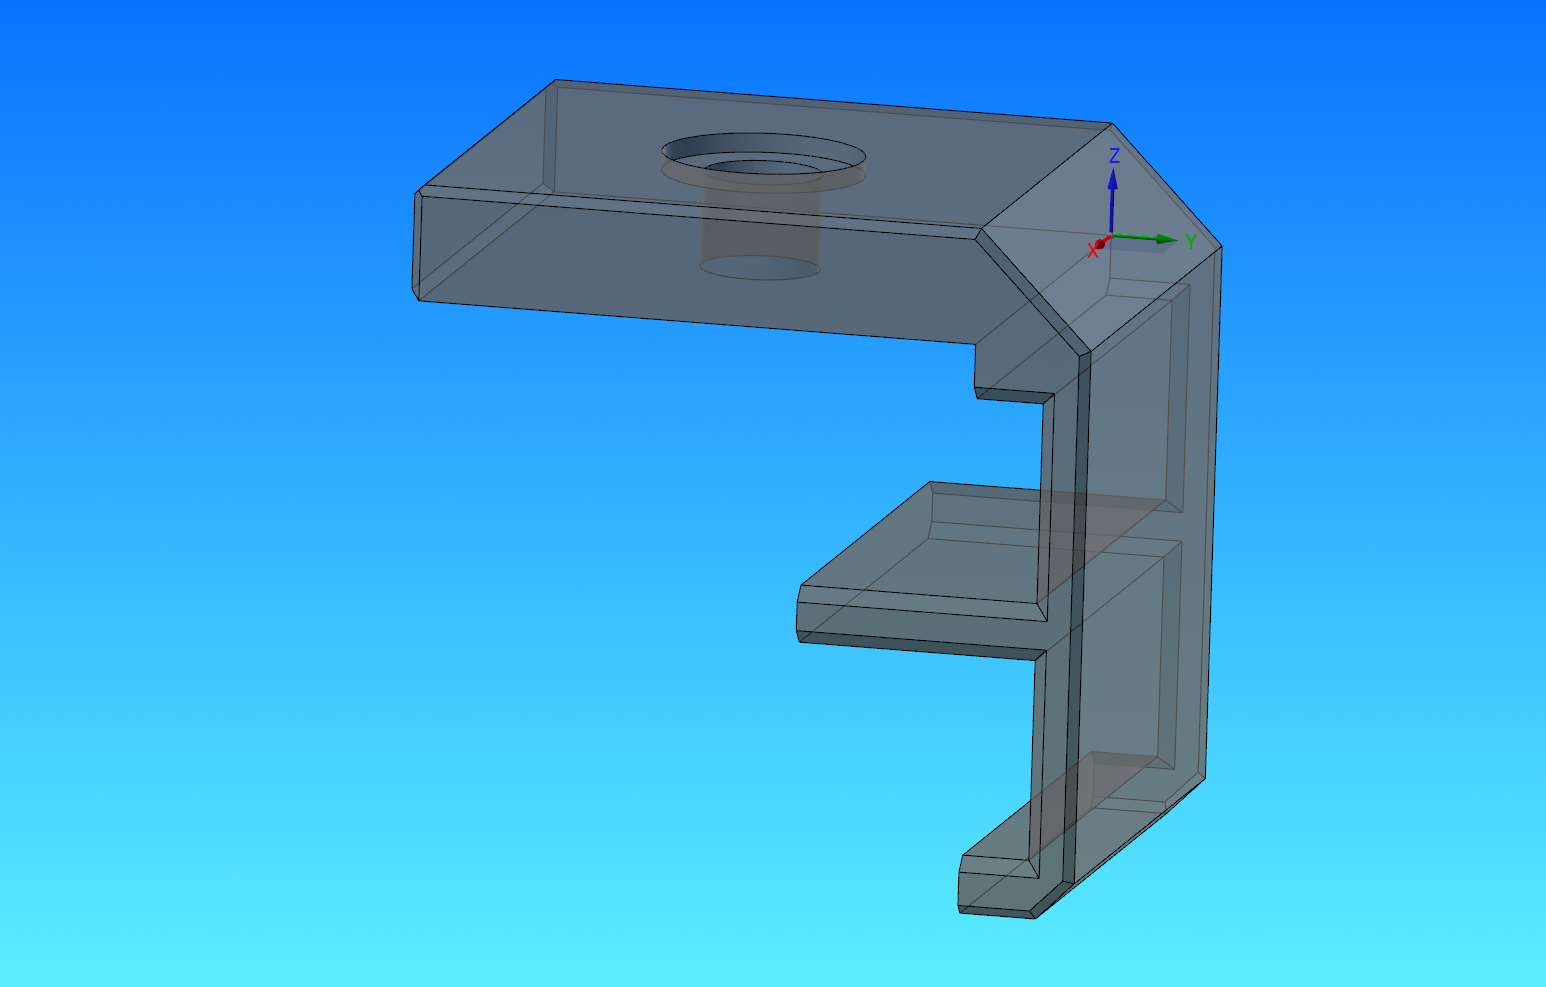Click the blue Z axis arrow
Image resolution: width=1546 pixels, height=987 pixels.
click(x=1112, y=202)
